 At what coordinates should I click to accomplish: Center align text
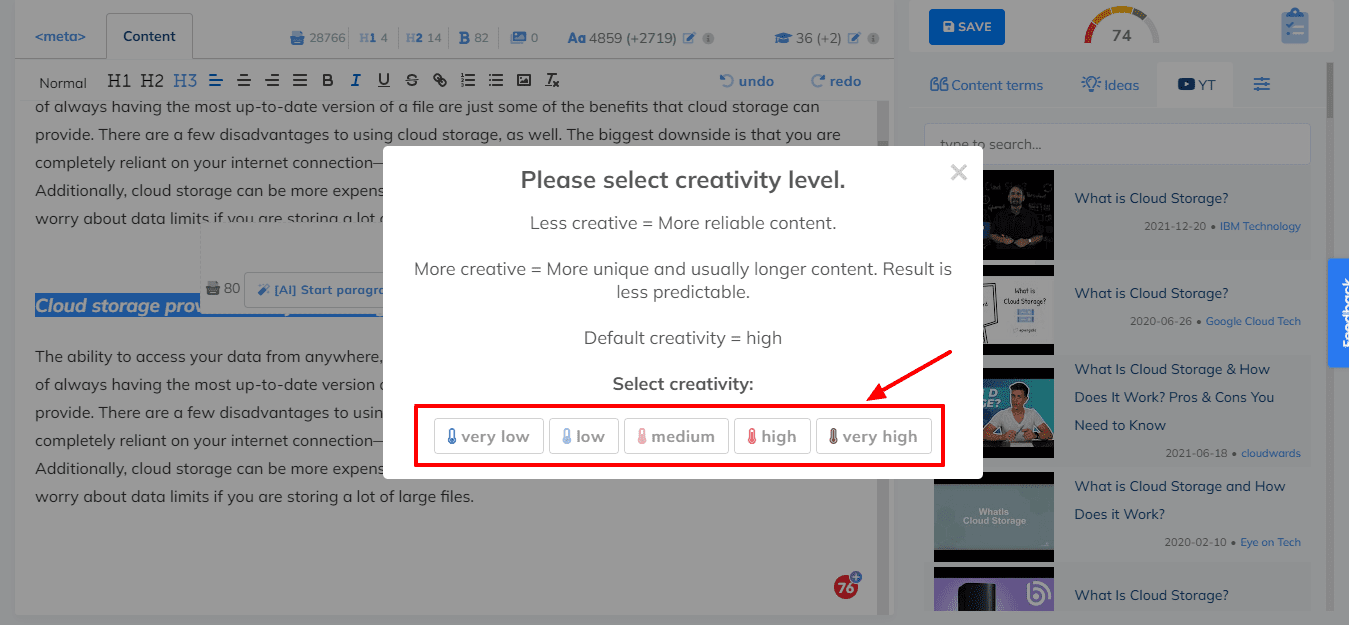pyautogui.click(x=244, y=81)
